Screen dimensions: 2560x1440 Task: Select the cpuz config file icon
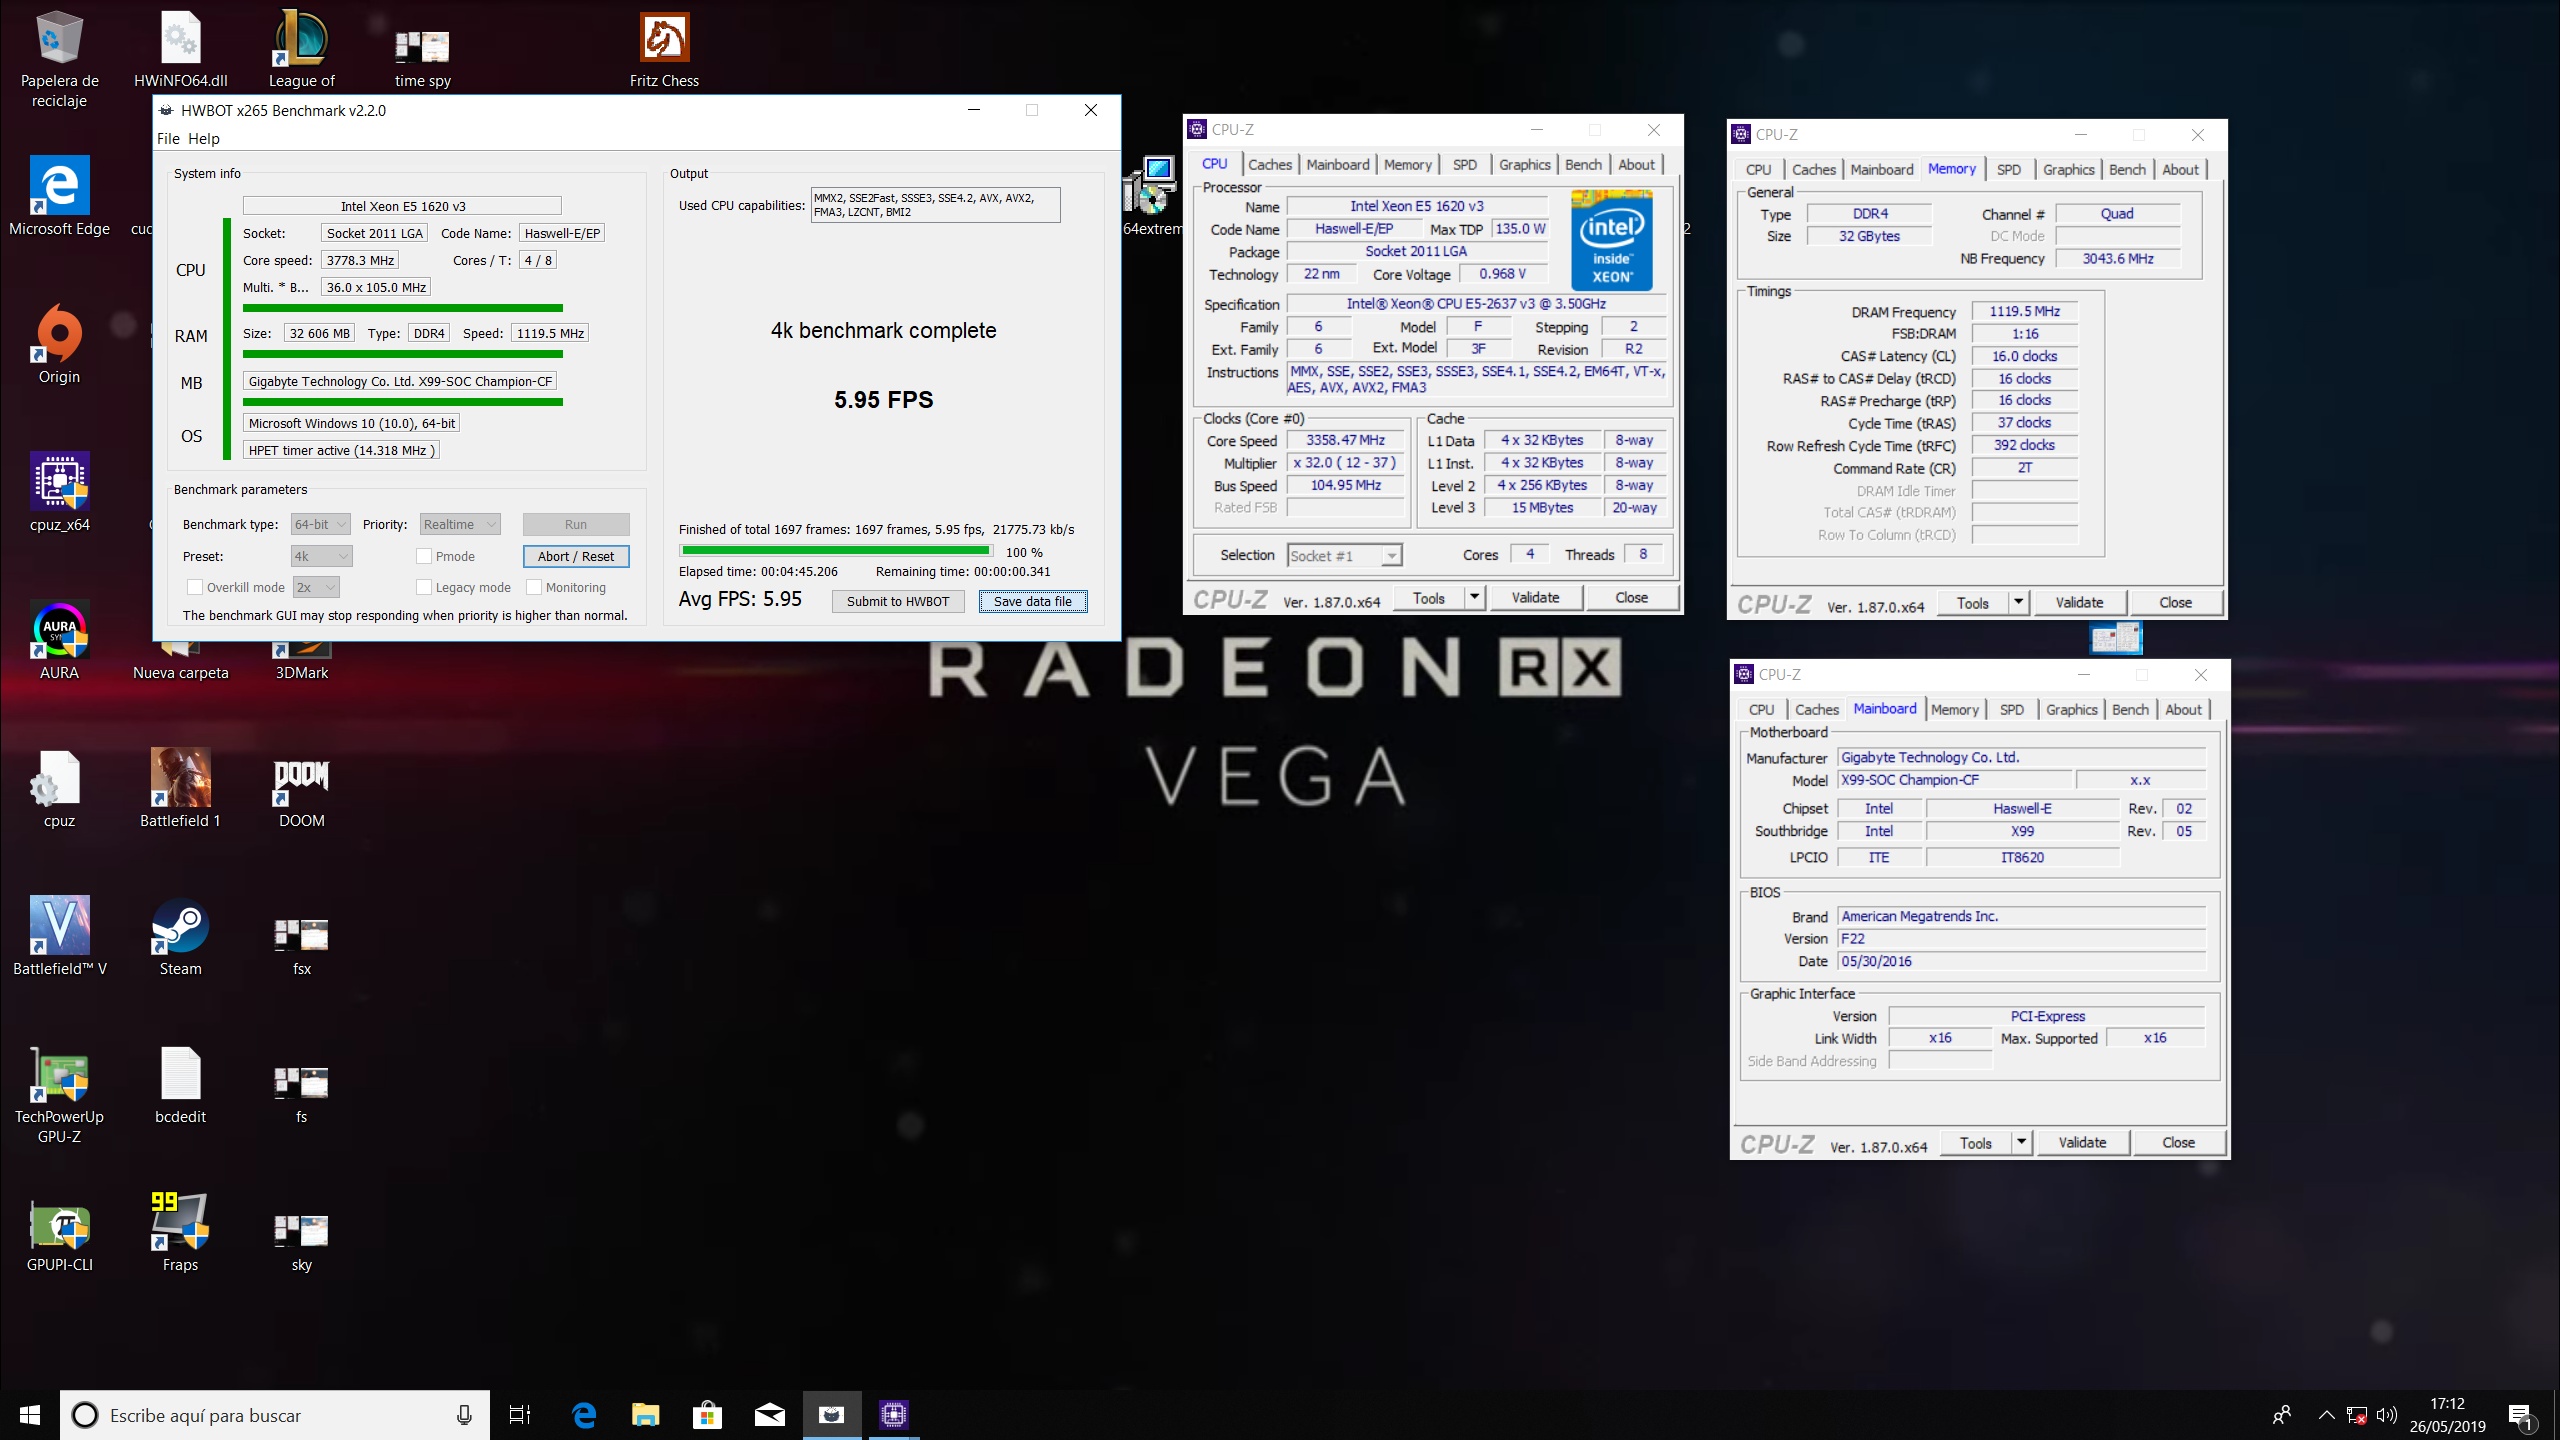(59, 788)
